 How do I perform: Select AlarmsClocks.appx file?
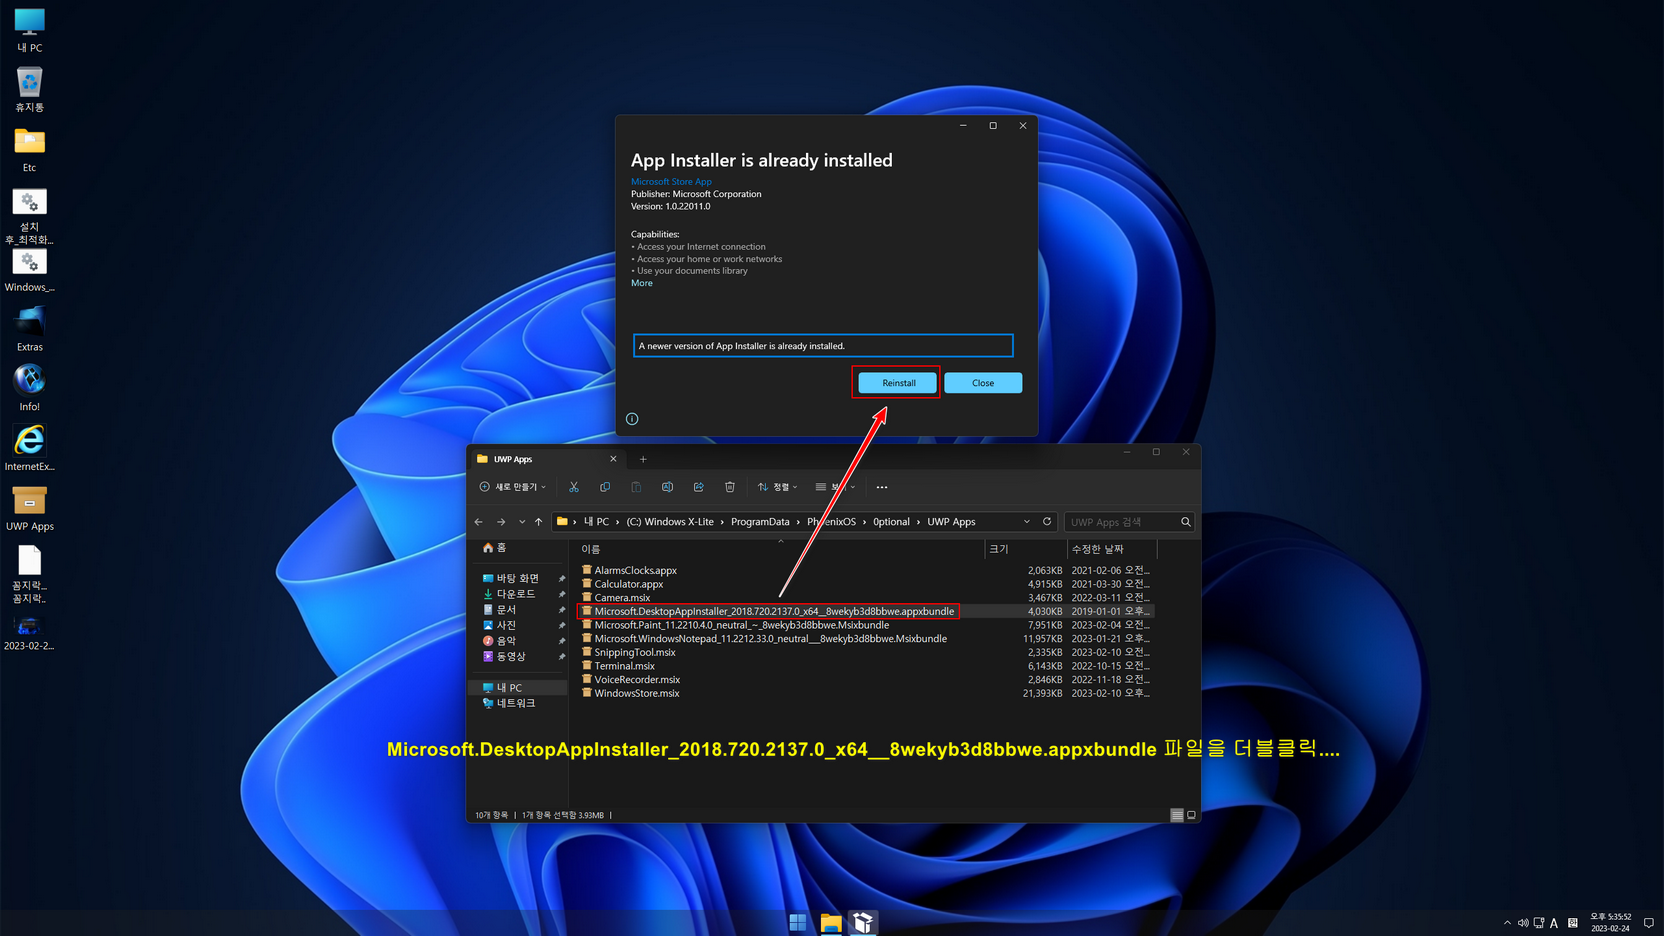tap(635, 570)
